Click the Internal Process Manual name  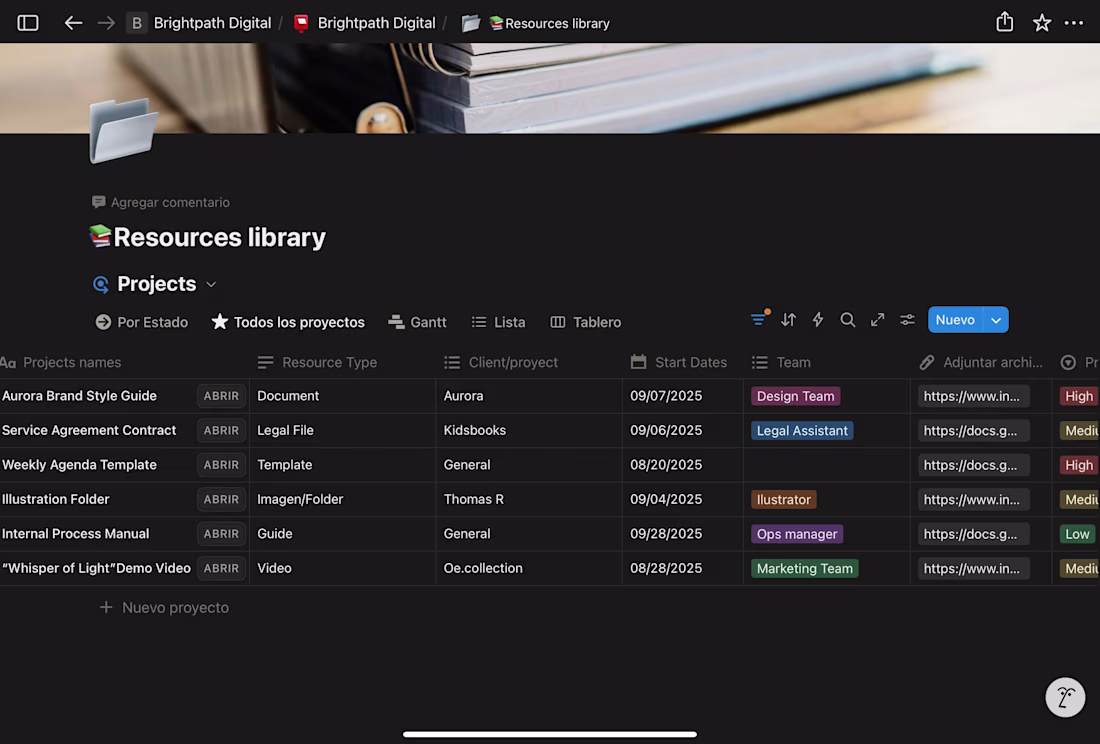click(x=76, y=534)
